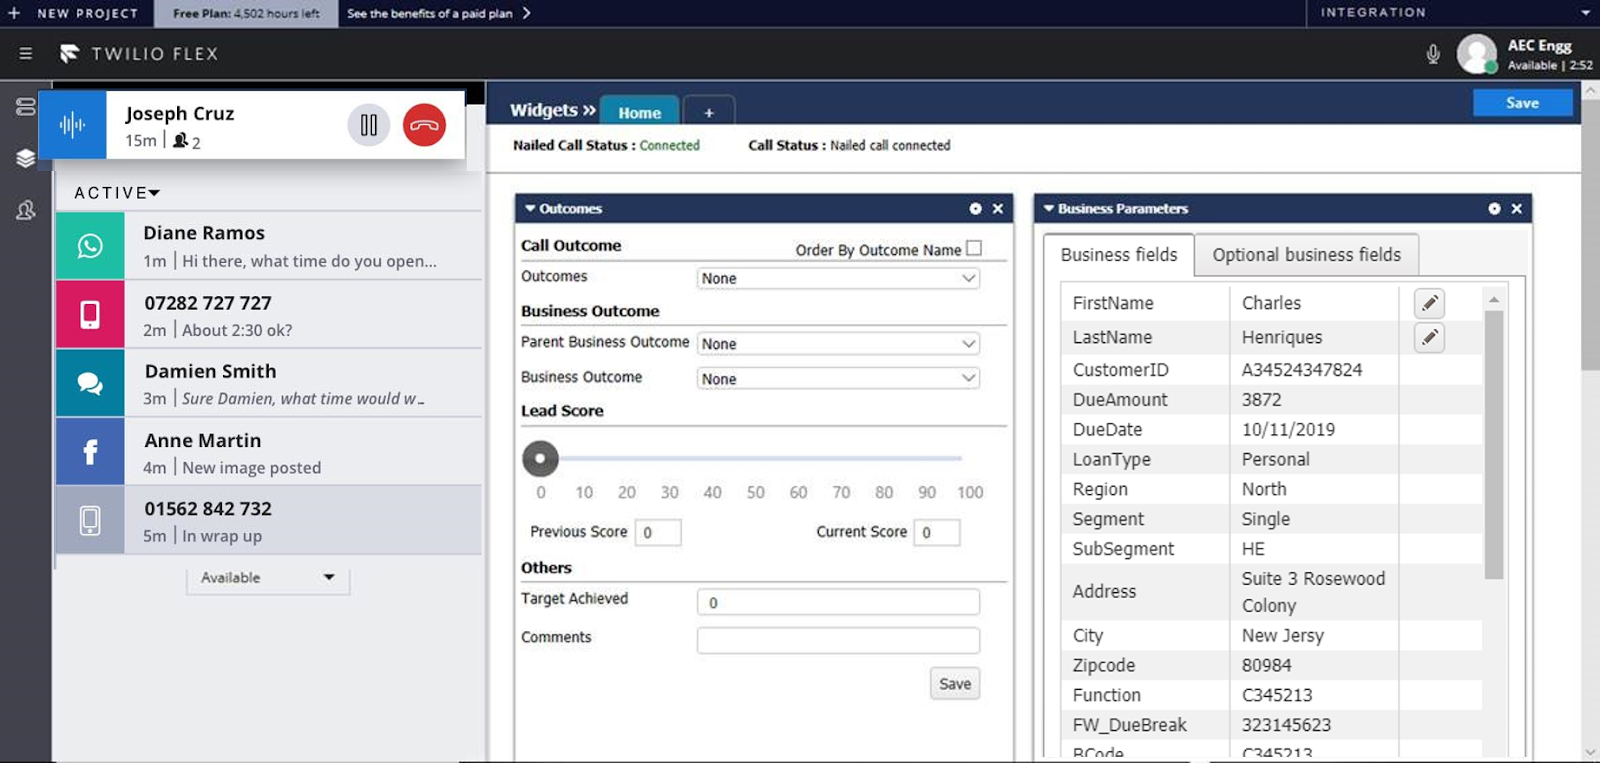Collapse the Business Parameters widget triangle

(x=1049, y=208)
